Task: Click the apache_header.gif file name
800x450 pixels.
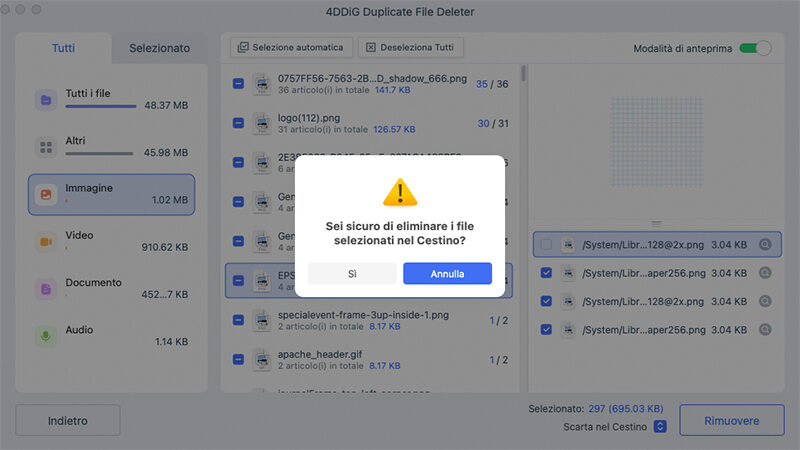Action: tap(320, 354)
